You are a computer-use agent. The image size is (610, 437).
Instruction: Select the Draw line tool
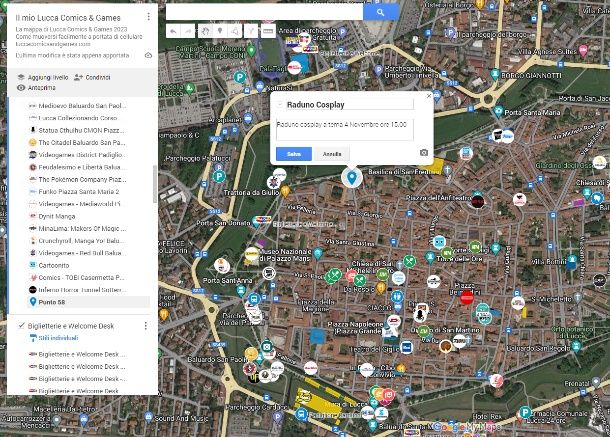tap(235, 31)
